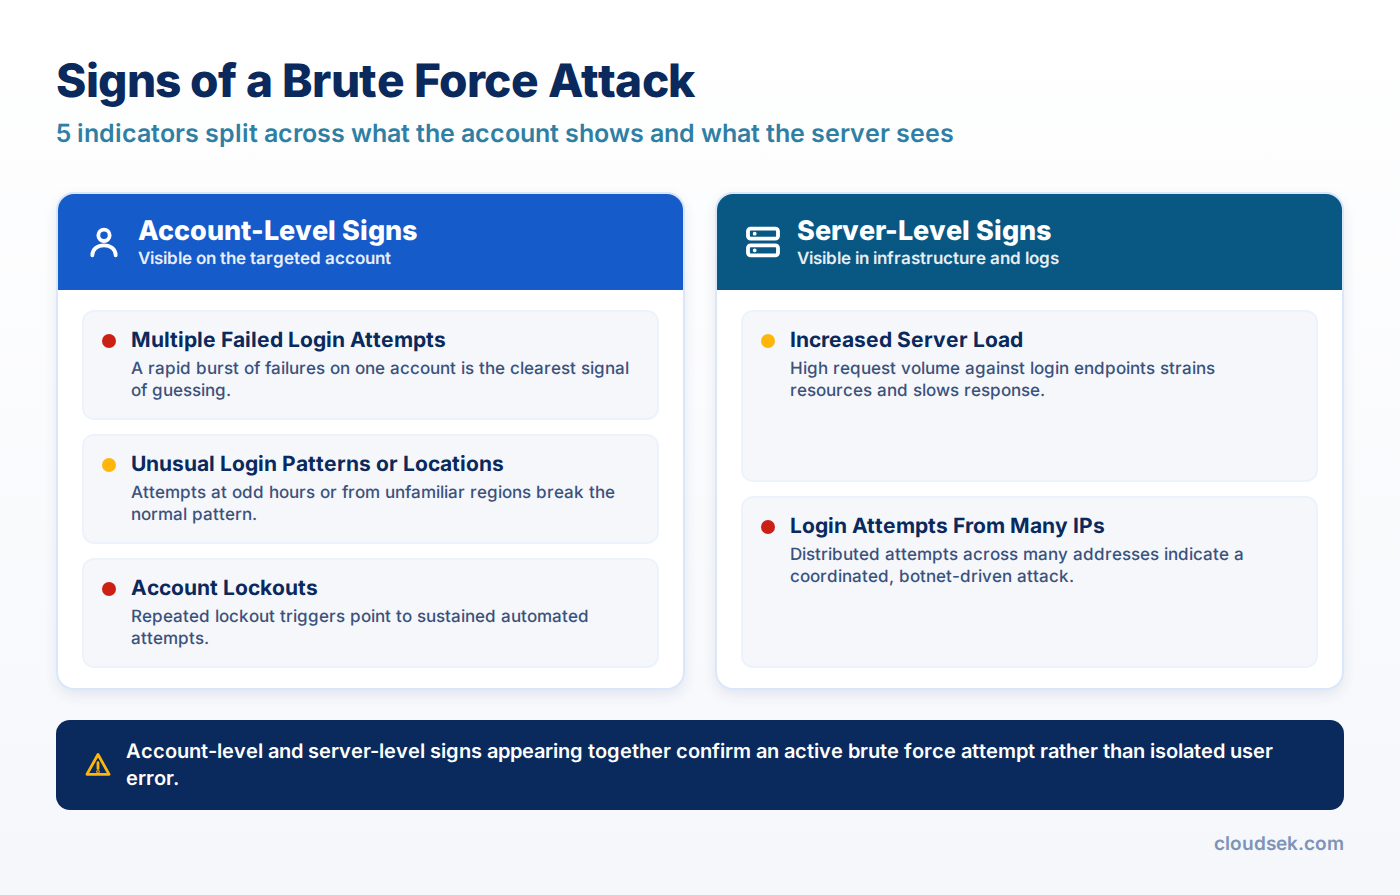
Task: Click the warning triangle icon in bottom banner
Action: [98, 765]
